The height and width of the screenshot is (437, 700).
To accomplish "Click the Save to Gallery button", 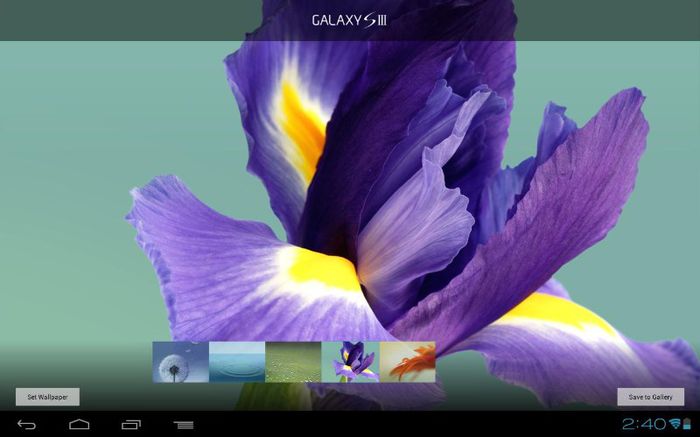I will click(x=650, y=397).
